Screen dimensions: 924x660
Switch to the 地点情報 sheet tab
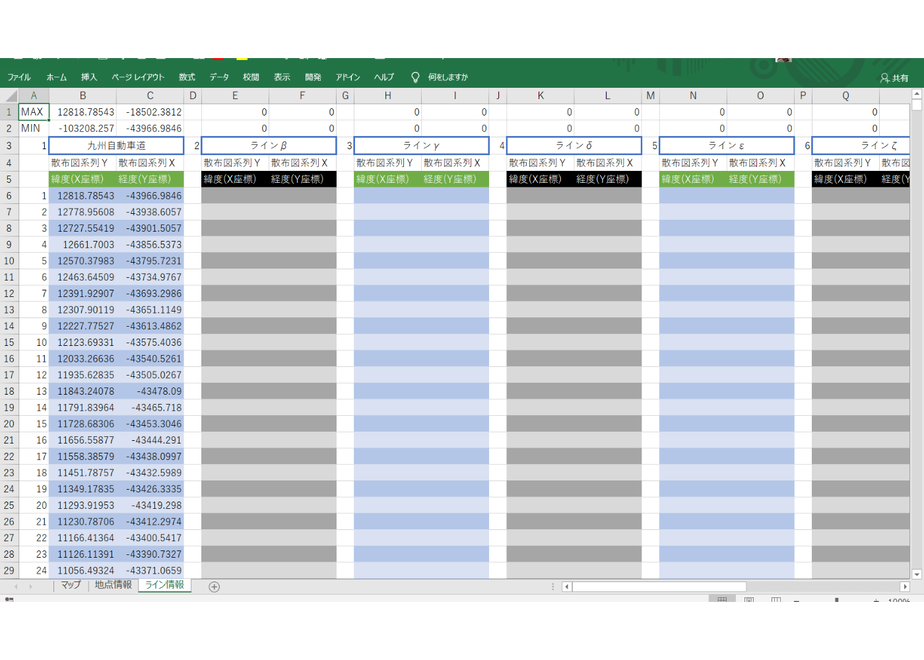coord(113,585)
